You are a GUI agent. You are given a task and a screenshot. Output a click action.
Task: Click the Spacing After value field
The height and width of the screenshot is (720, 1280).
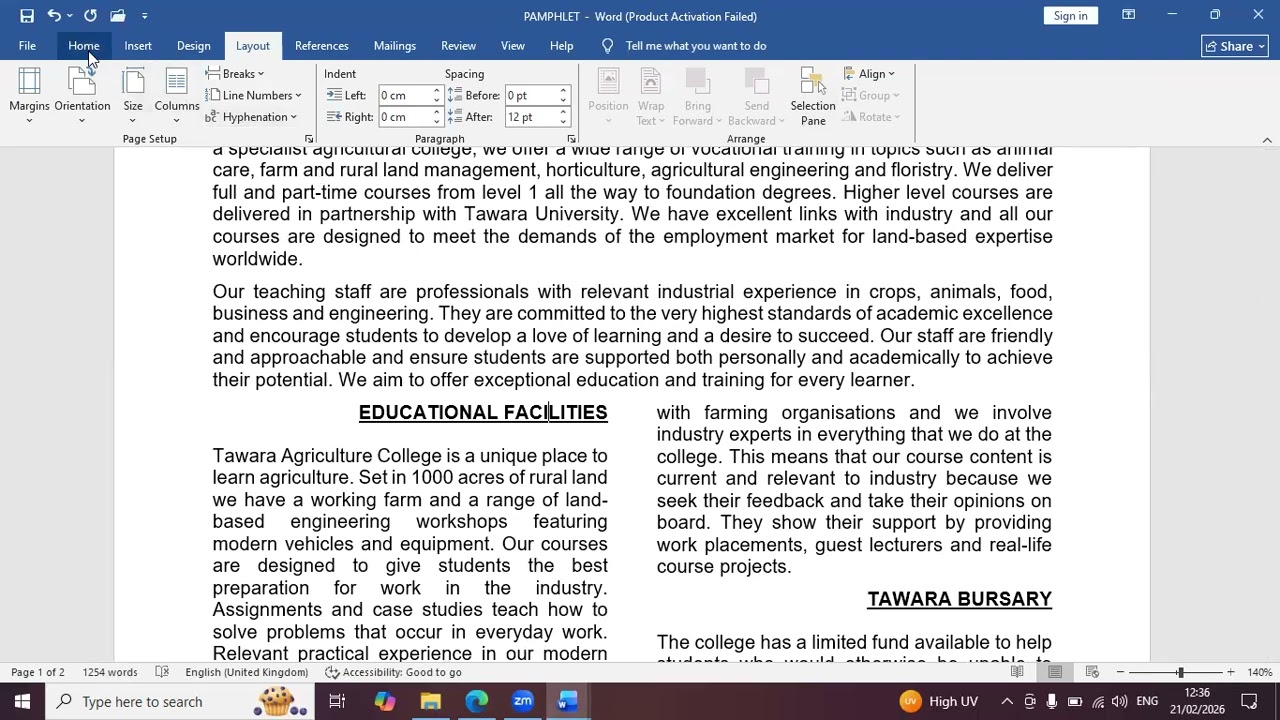(x=530, y=117)
